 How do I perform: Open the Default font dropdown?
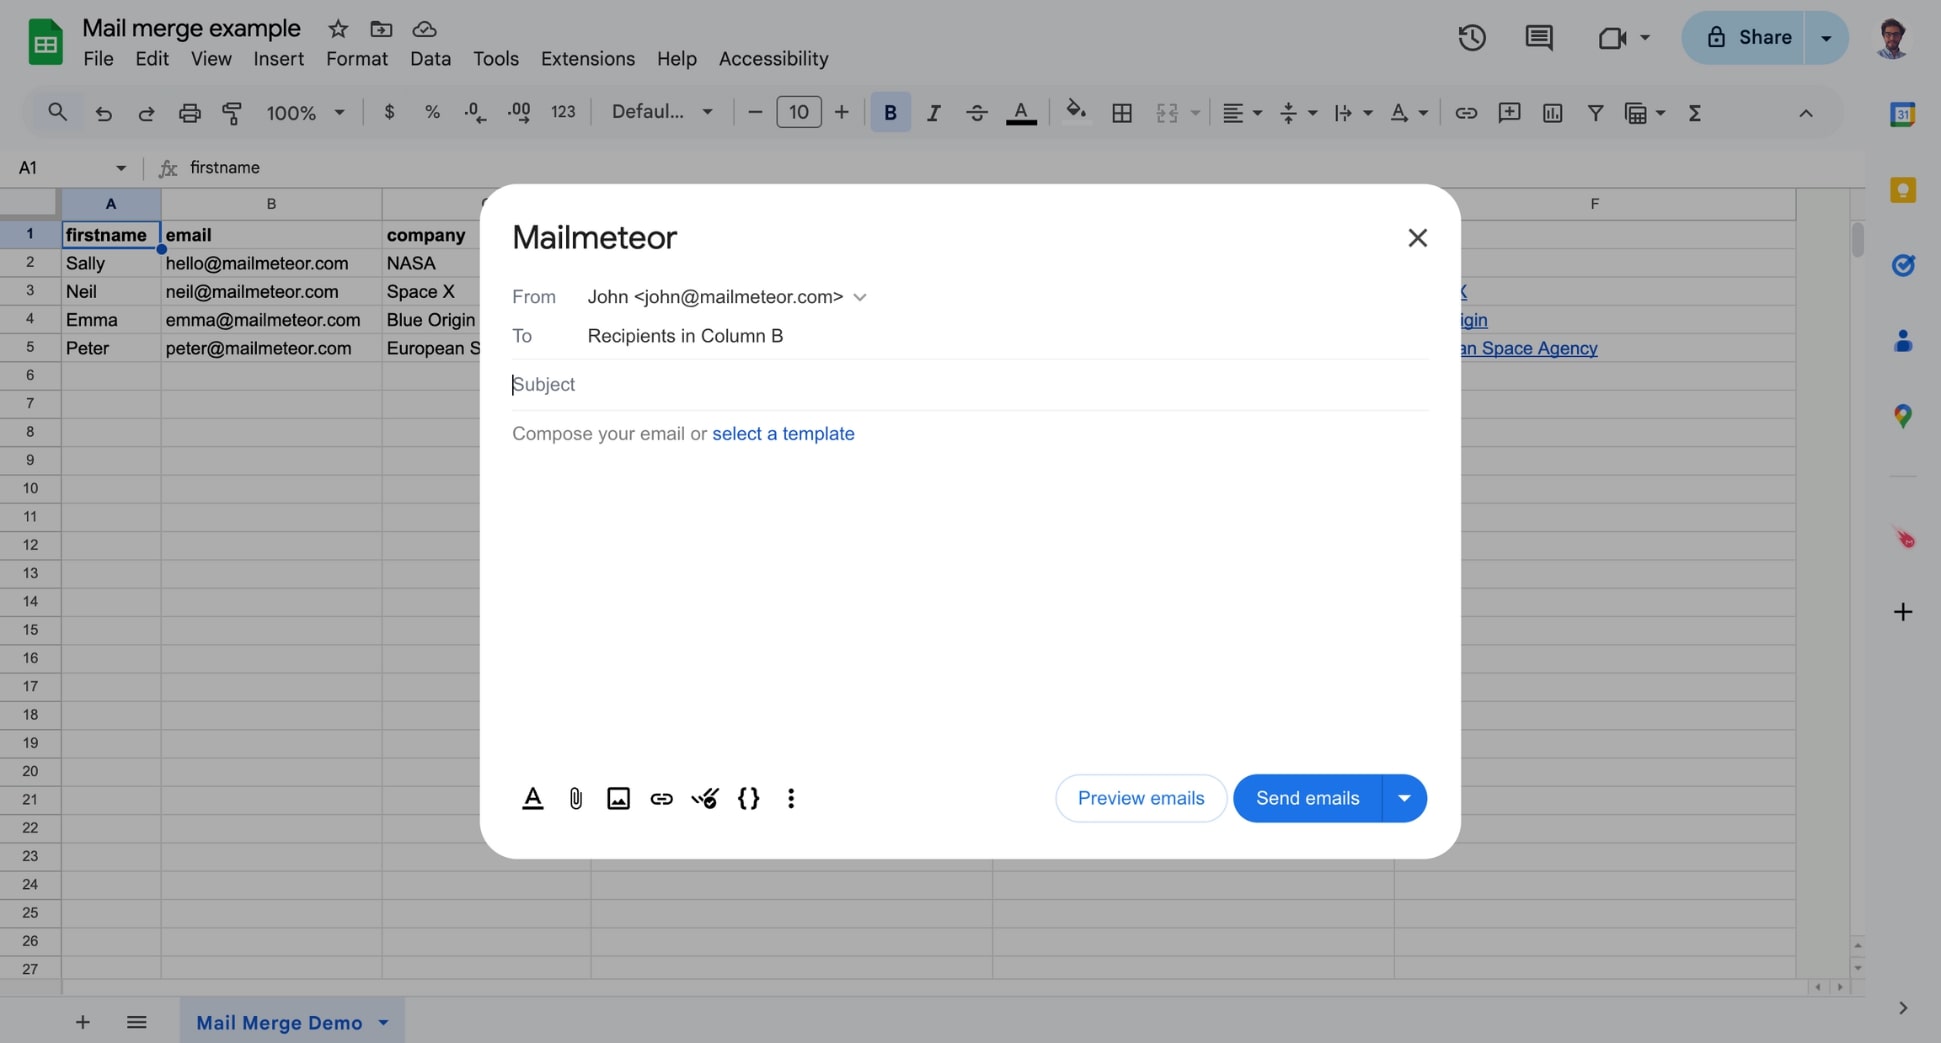pos(662,112)
